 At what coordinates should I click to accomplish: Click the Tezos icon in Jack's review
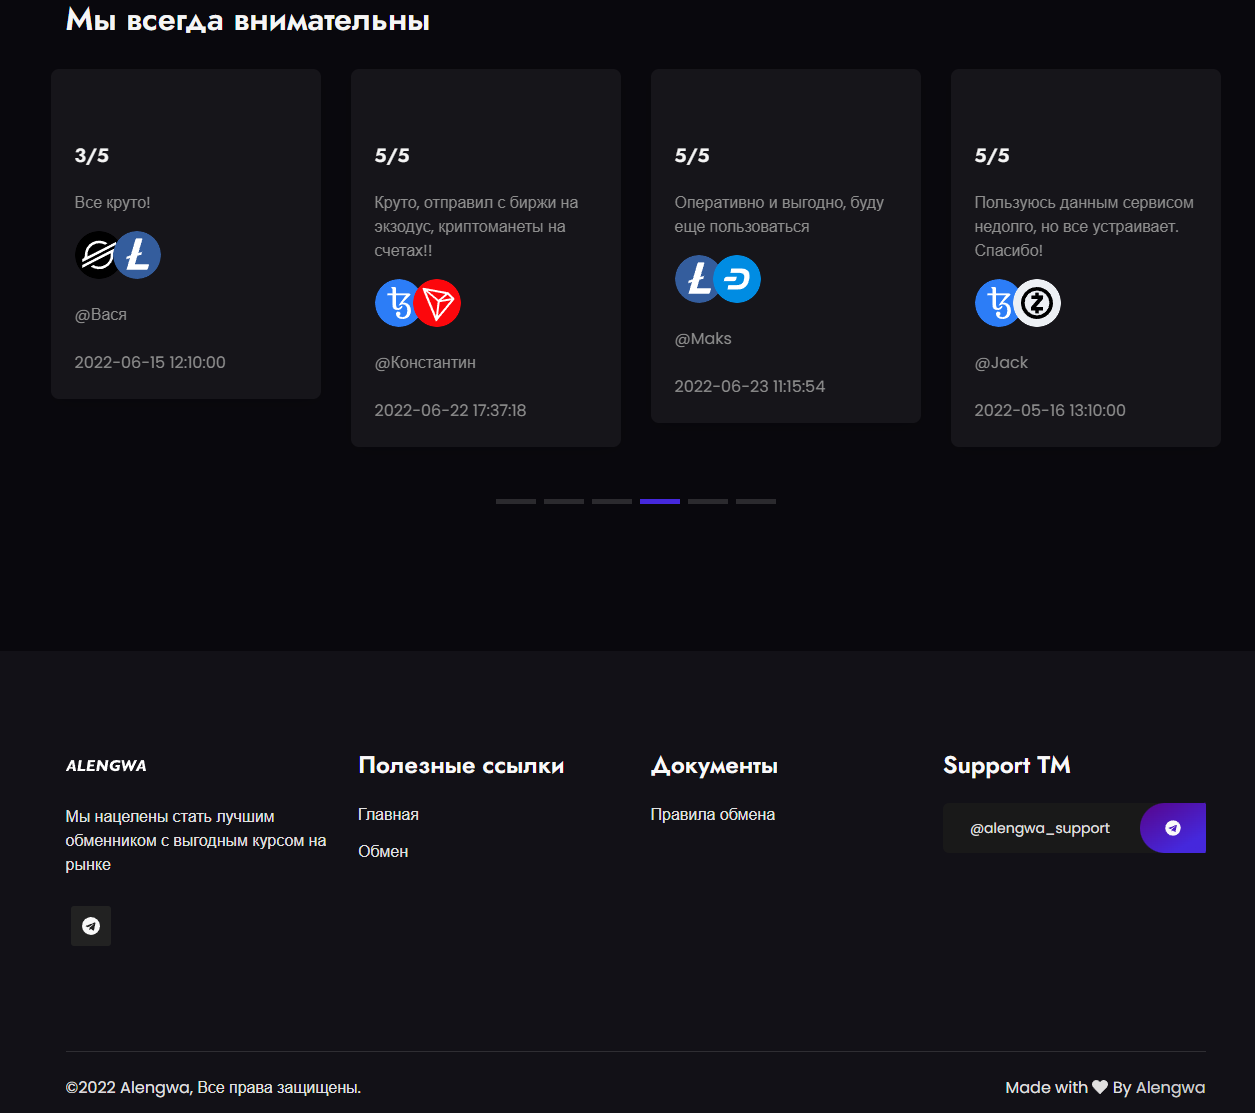997,303
